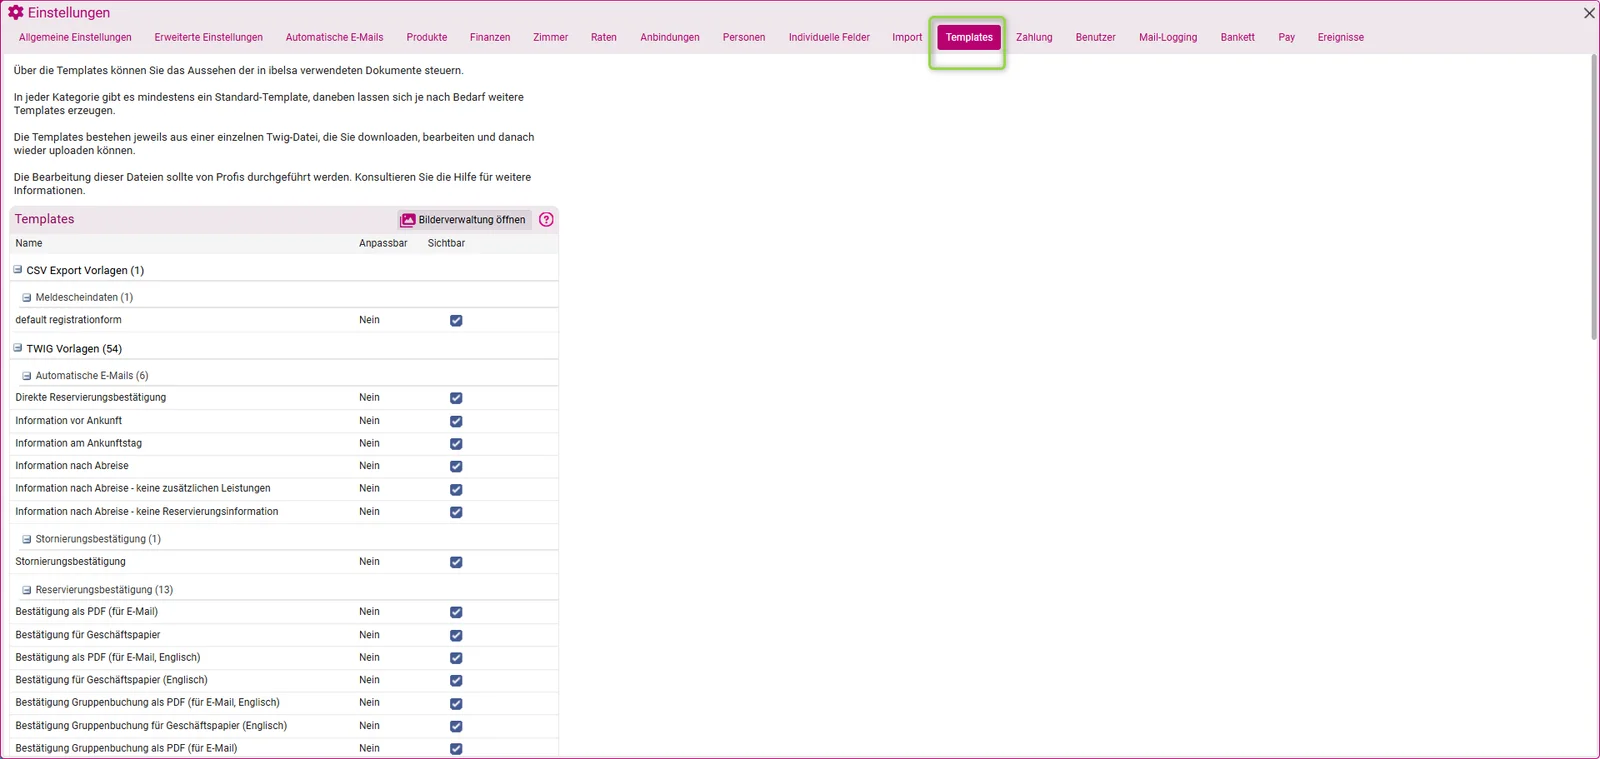1600x759 pixels.
Task: Toggle Sichtbar for default registrationform
Action: [x=456, y=321]
